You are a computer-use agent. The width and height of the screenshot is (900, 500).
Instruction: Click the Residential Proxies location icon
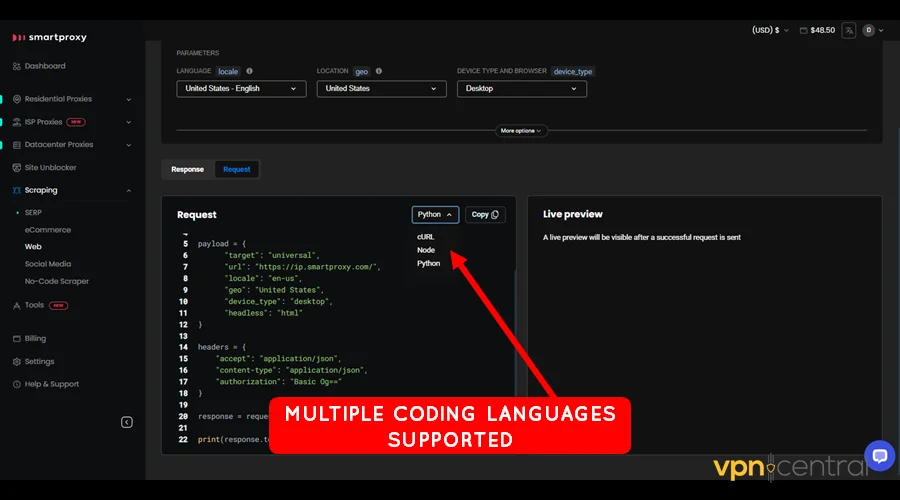click(x=17, y=99)
